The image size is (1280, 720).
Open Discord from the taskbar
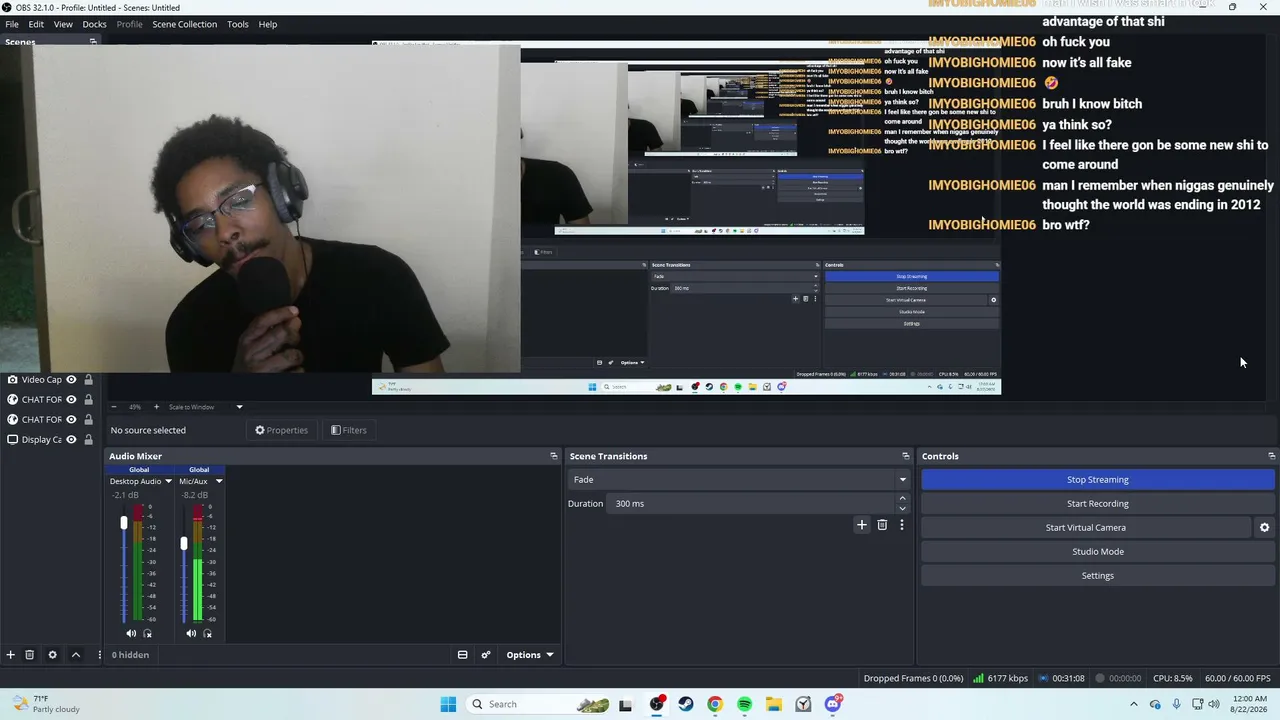pyautogui.click(x=833, y=704)
